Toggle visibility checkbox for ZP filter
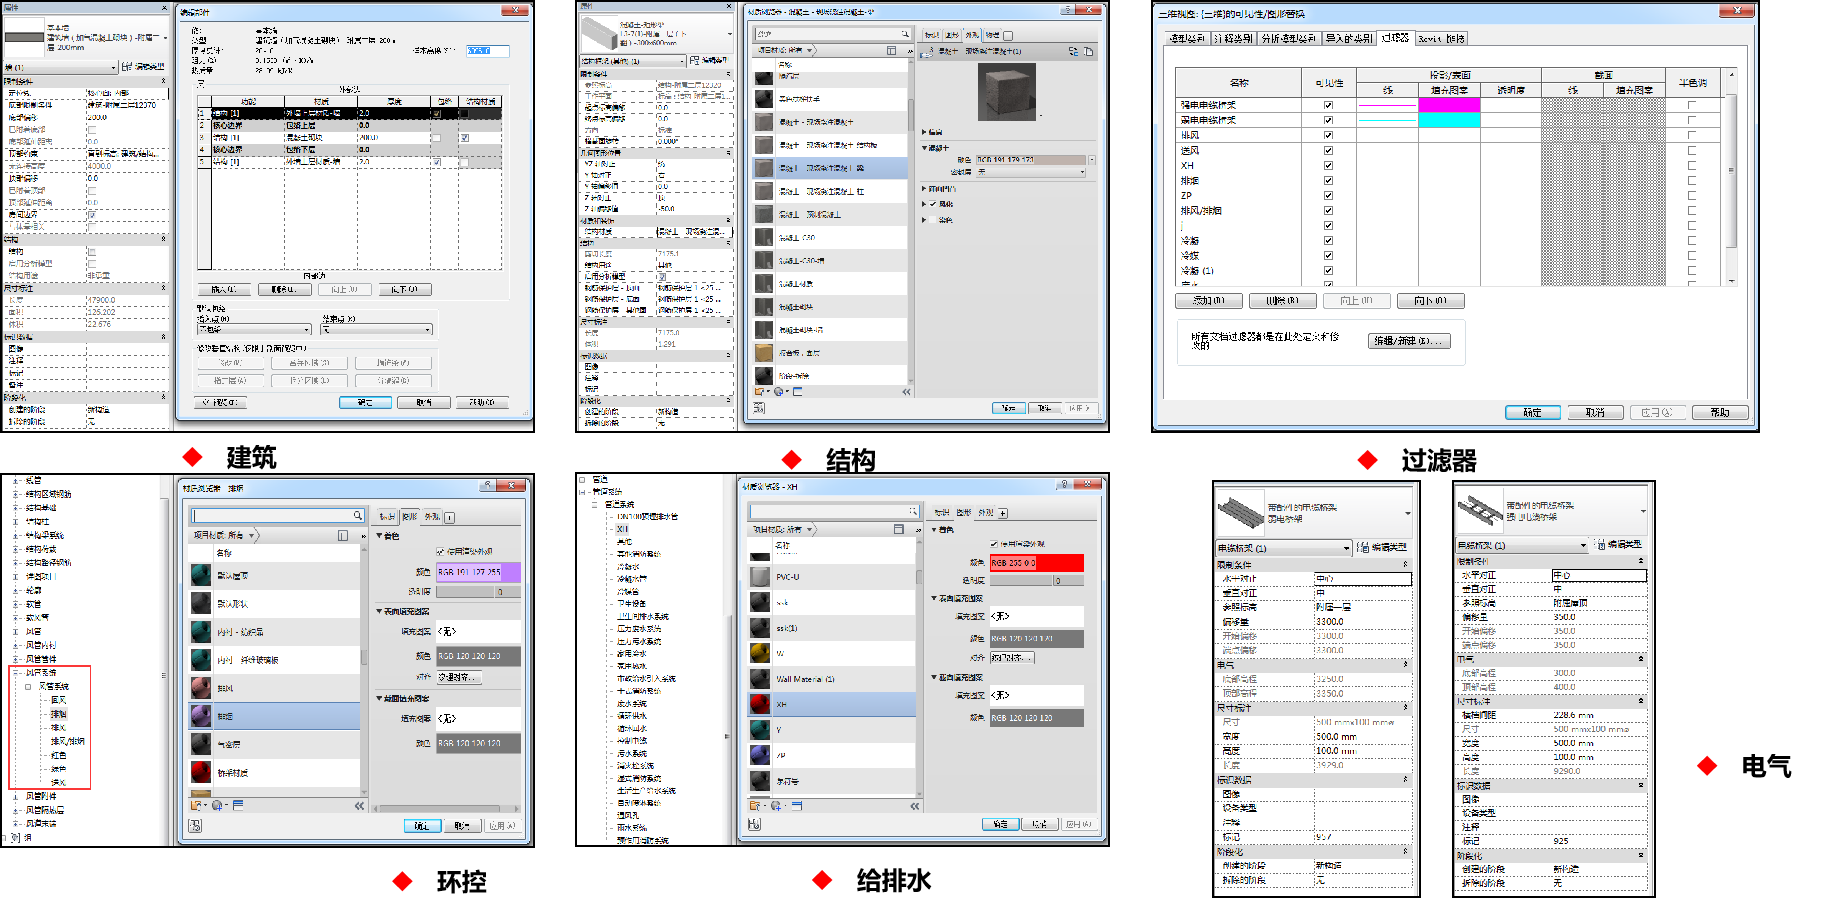This screenshot has width=1837, height=902. click(x=1328, y=195)
